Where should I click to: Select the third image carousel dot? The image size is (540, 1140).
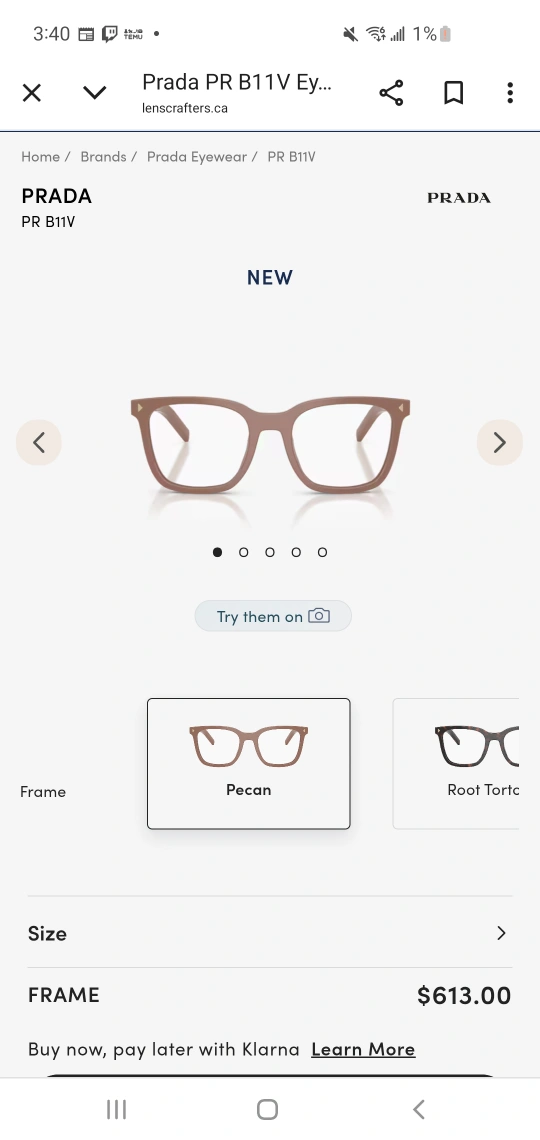[270, 553]
